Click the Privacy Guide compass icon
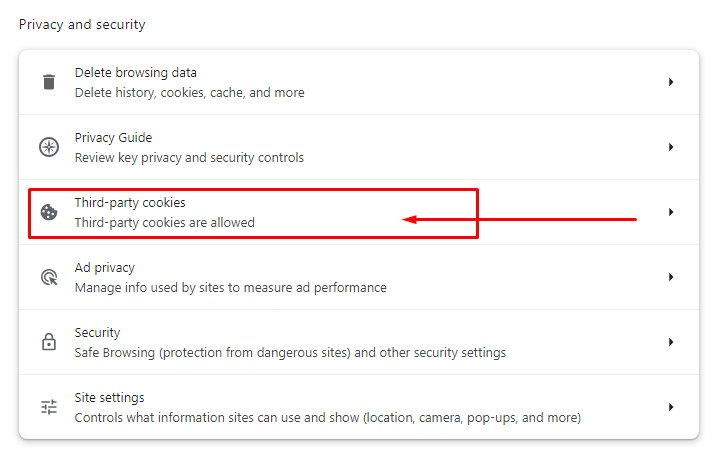 [x=49, y=147]
